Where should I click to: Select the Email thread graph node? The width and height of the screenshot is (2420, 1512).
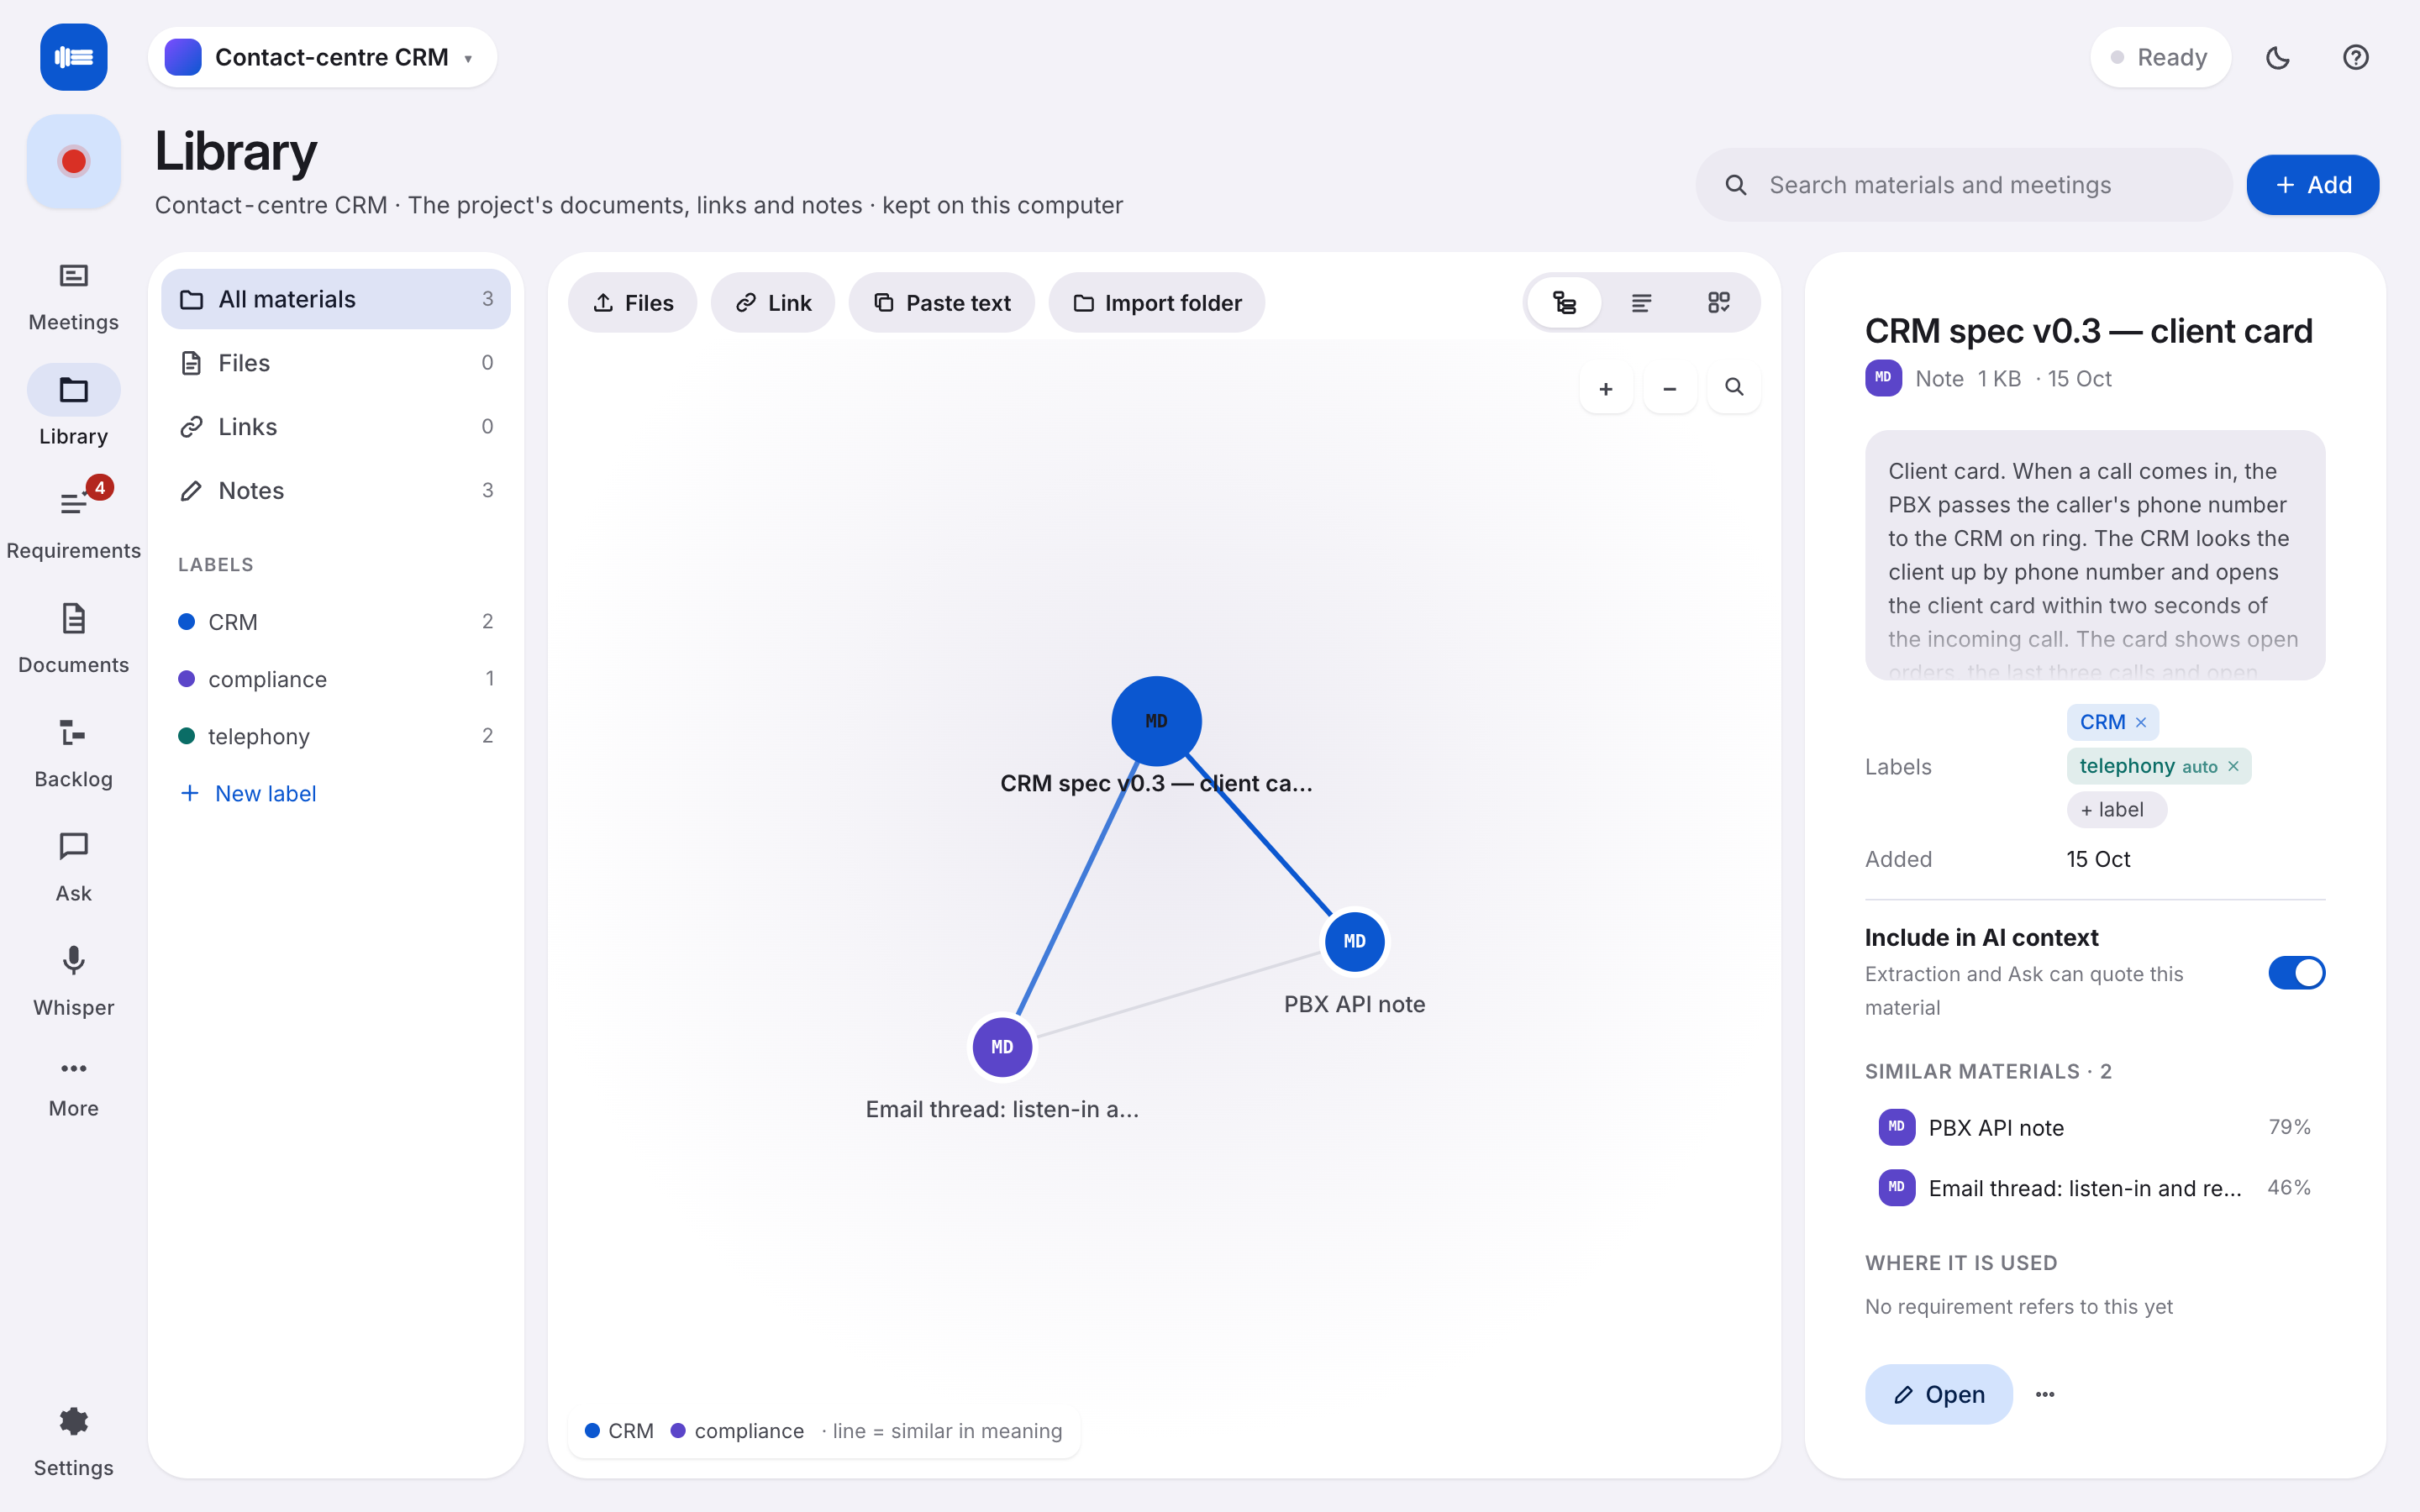pyautogui.click(x=1002, y=1047)
